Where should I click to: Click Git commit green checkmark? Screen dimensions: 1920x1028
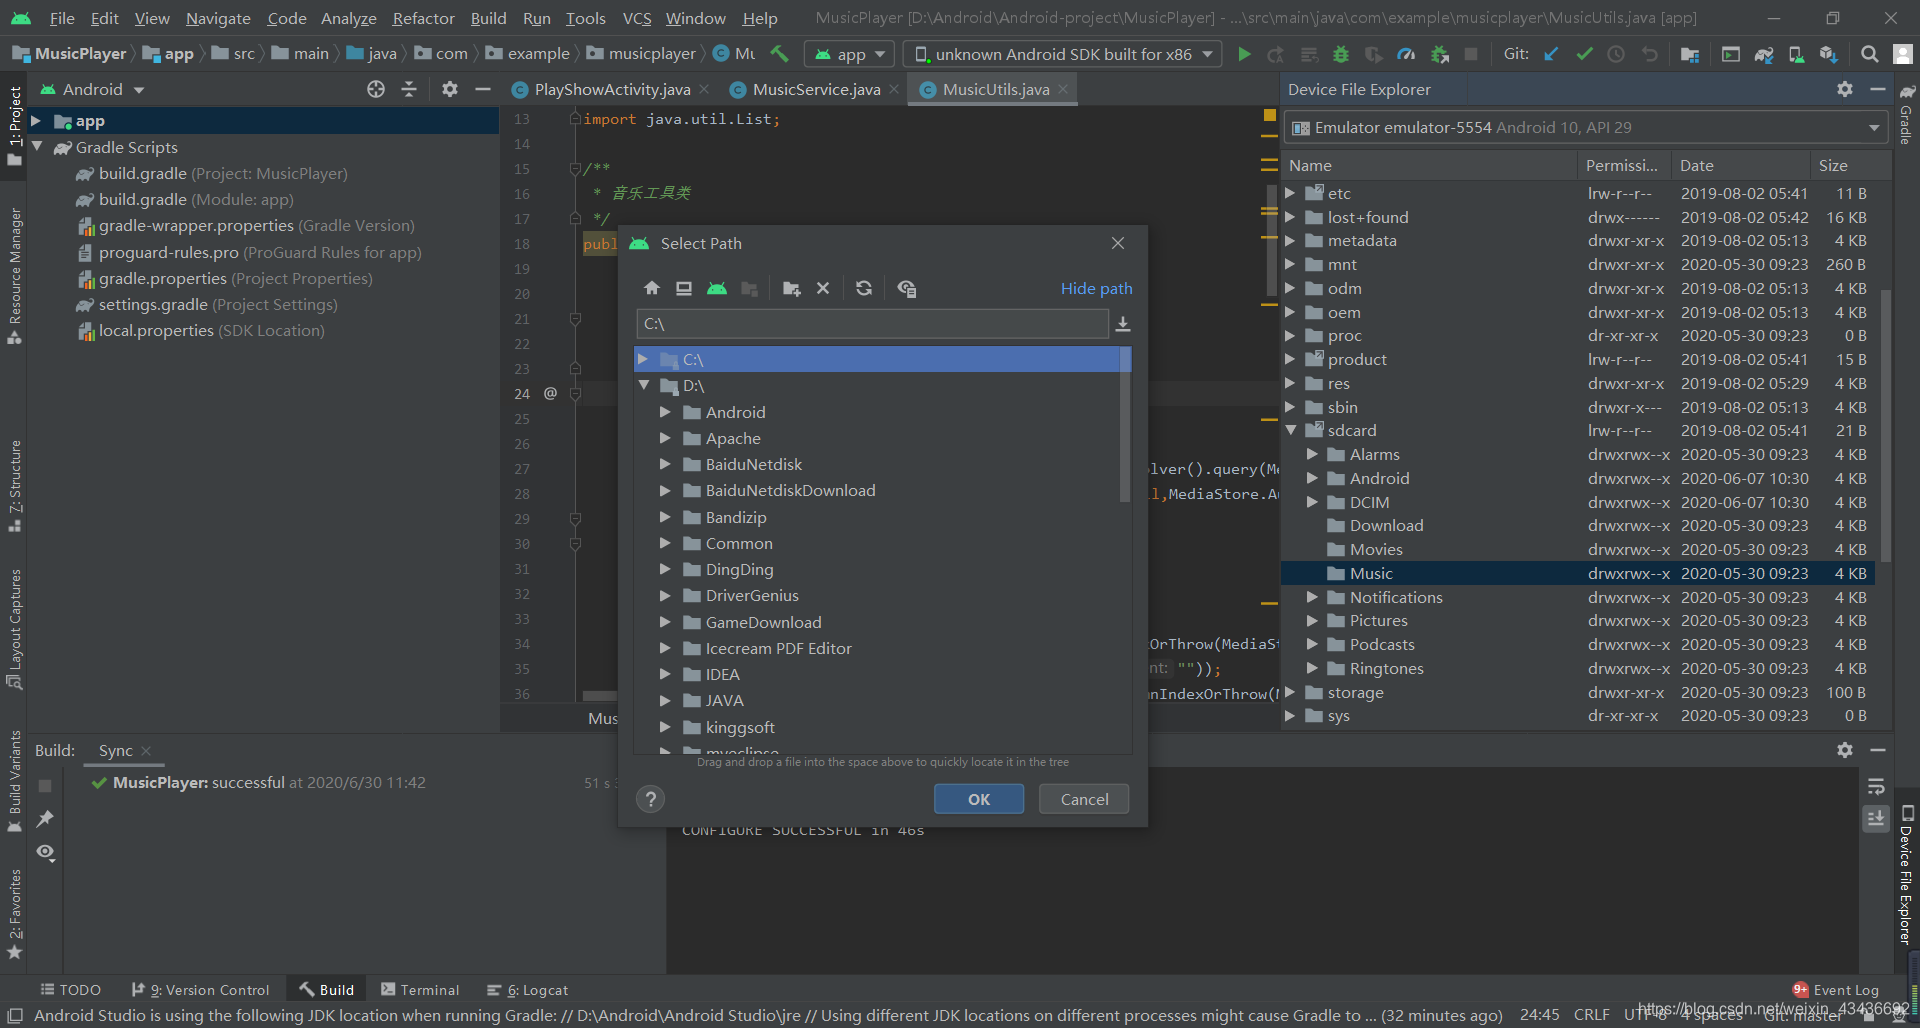pyautogui.click(x=1584, y=54)
